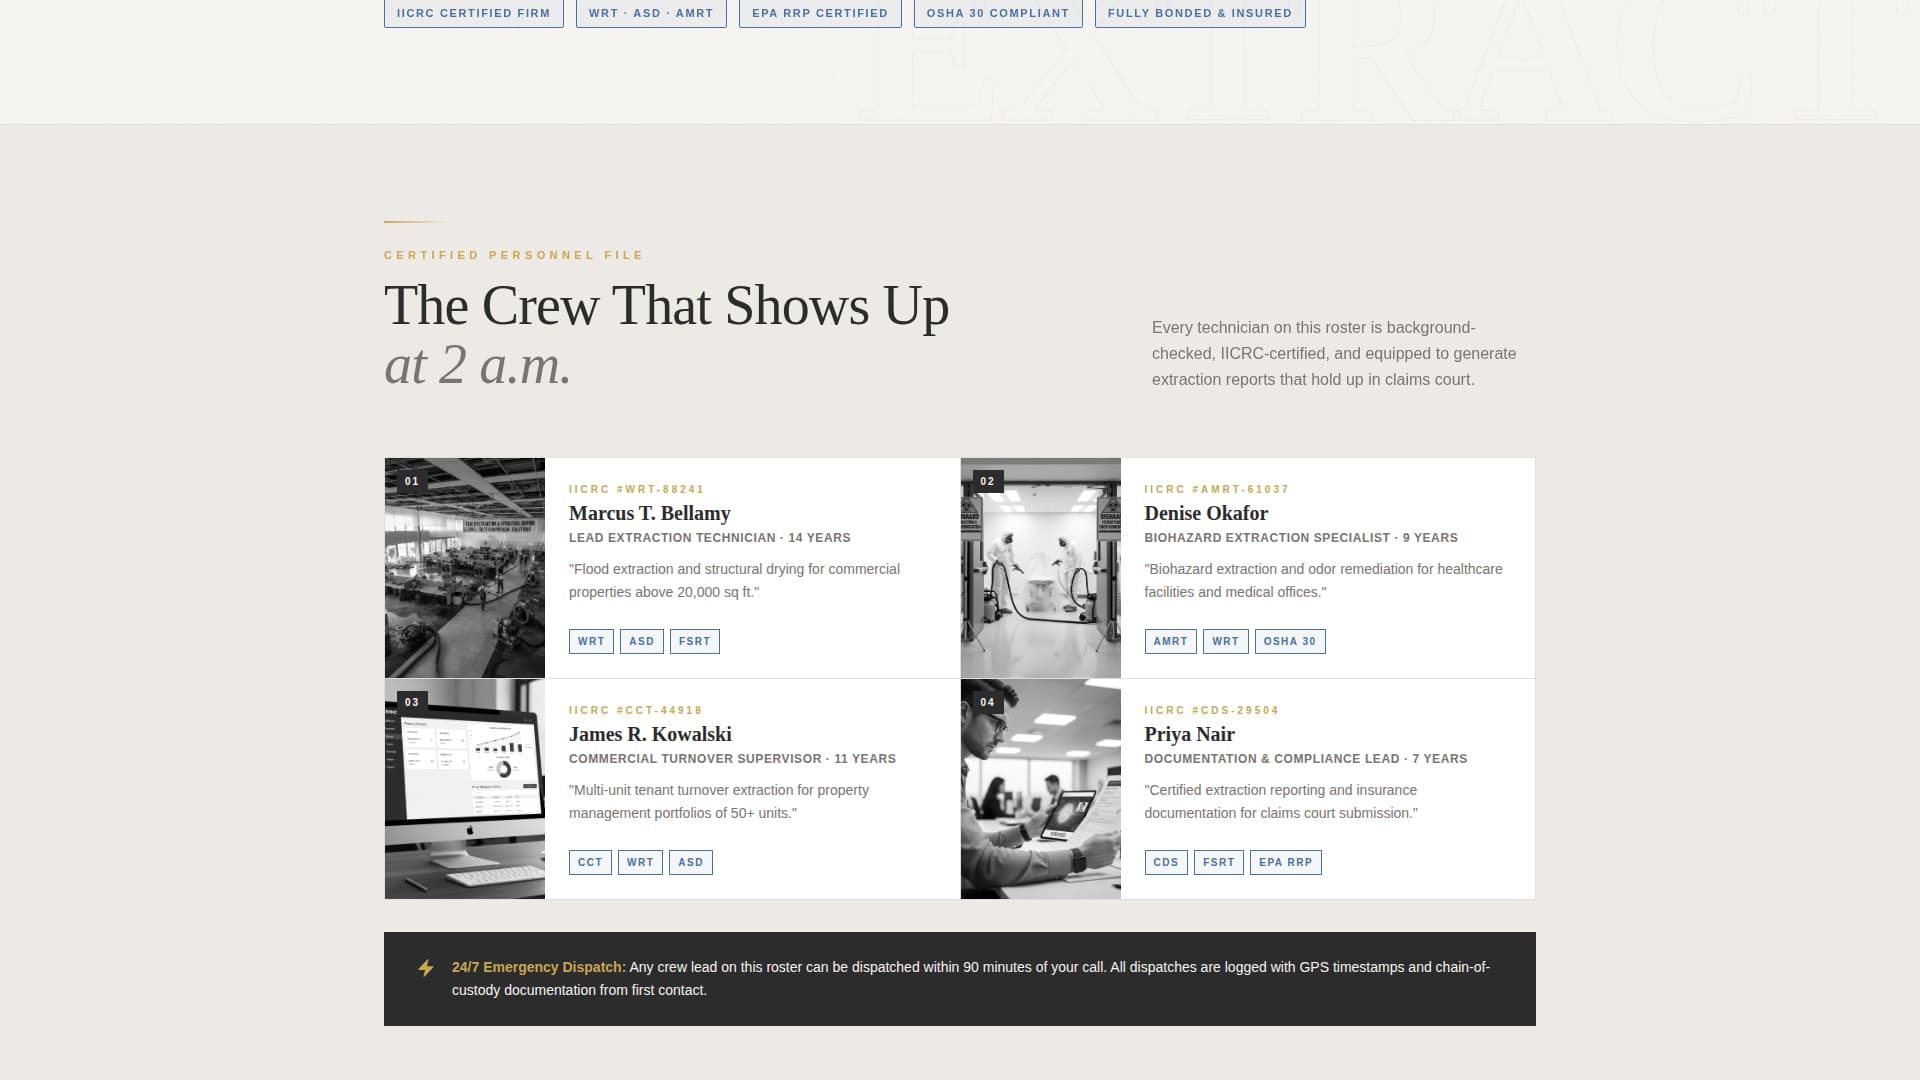The width and height of the screenshot is (1920, 1080).
Task: Click the 04 number badge
Action: pos(988,702)
